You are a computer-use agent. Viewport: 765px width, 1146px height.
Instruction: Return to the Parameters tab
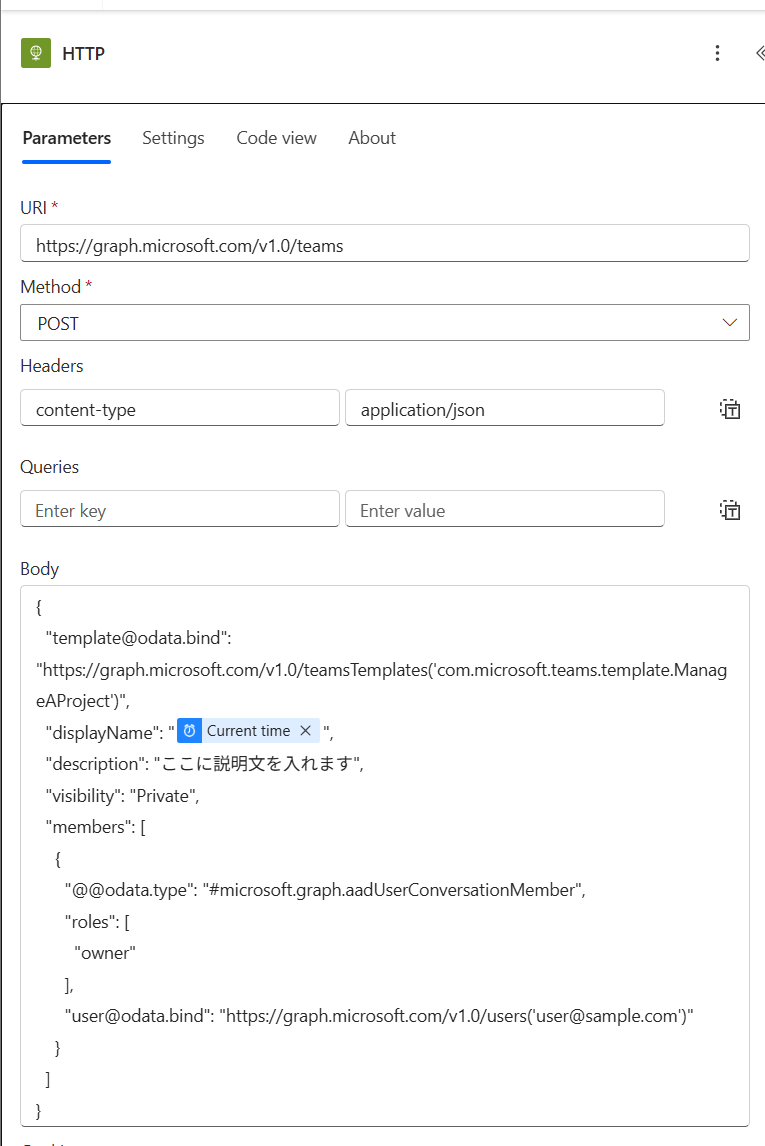tap(66, 138)
